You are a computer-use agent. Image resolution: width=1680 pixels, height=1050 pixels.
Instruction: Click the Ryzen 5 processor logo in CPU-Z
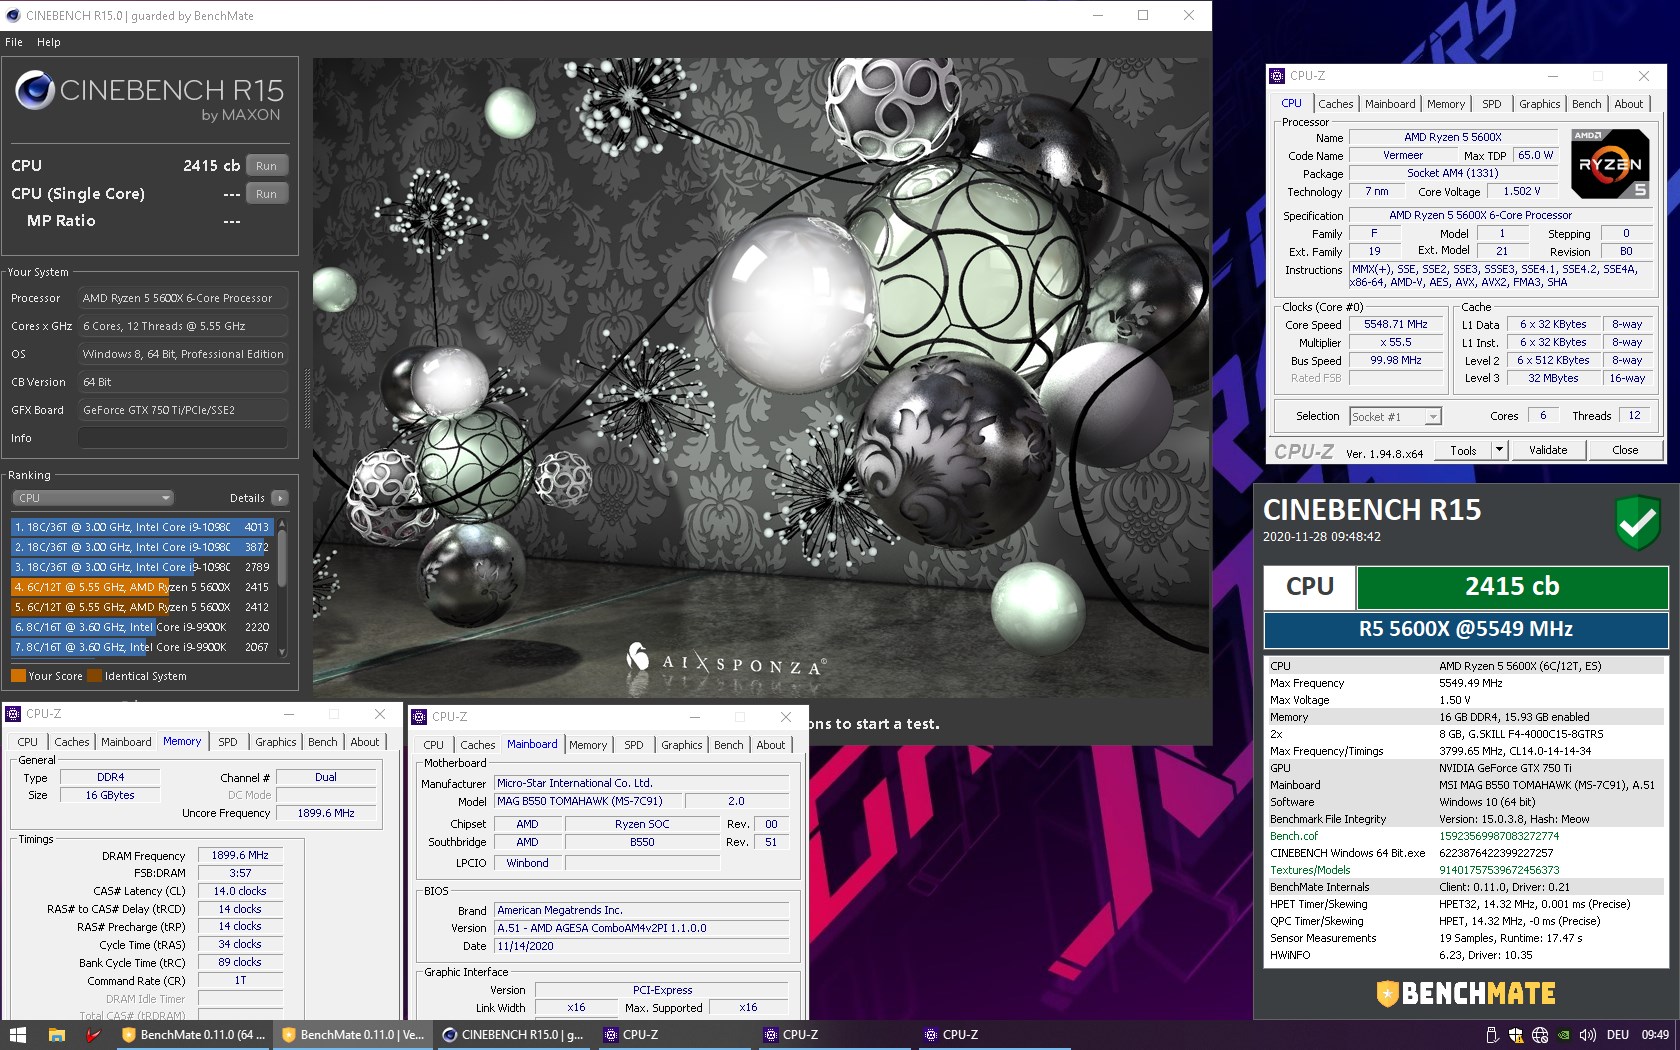[x=1609, y=164]
